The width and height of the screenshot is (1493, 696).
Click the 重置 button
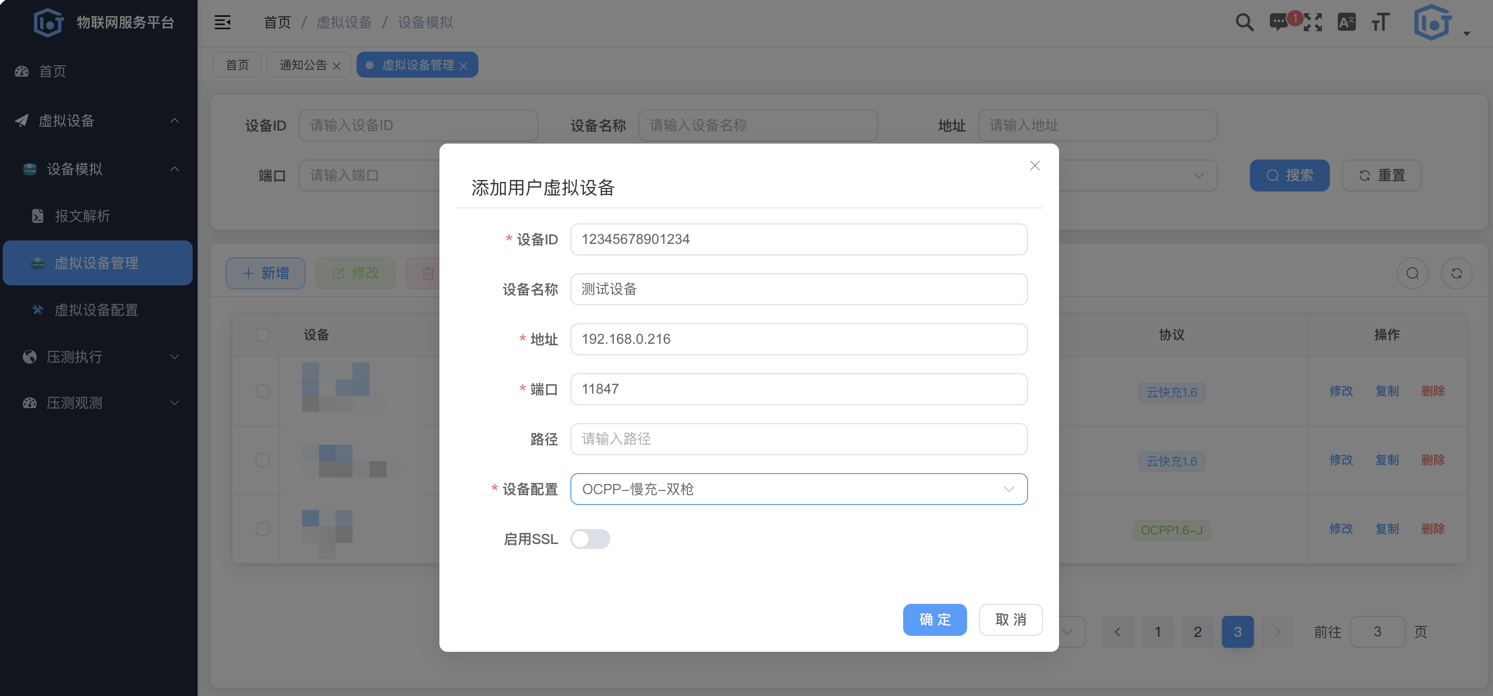click(1382, 175)
